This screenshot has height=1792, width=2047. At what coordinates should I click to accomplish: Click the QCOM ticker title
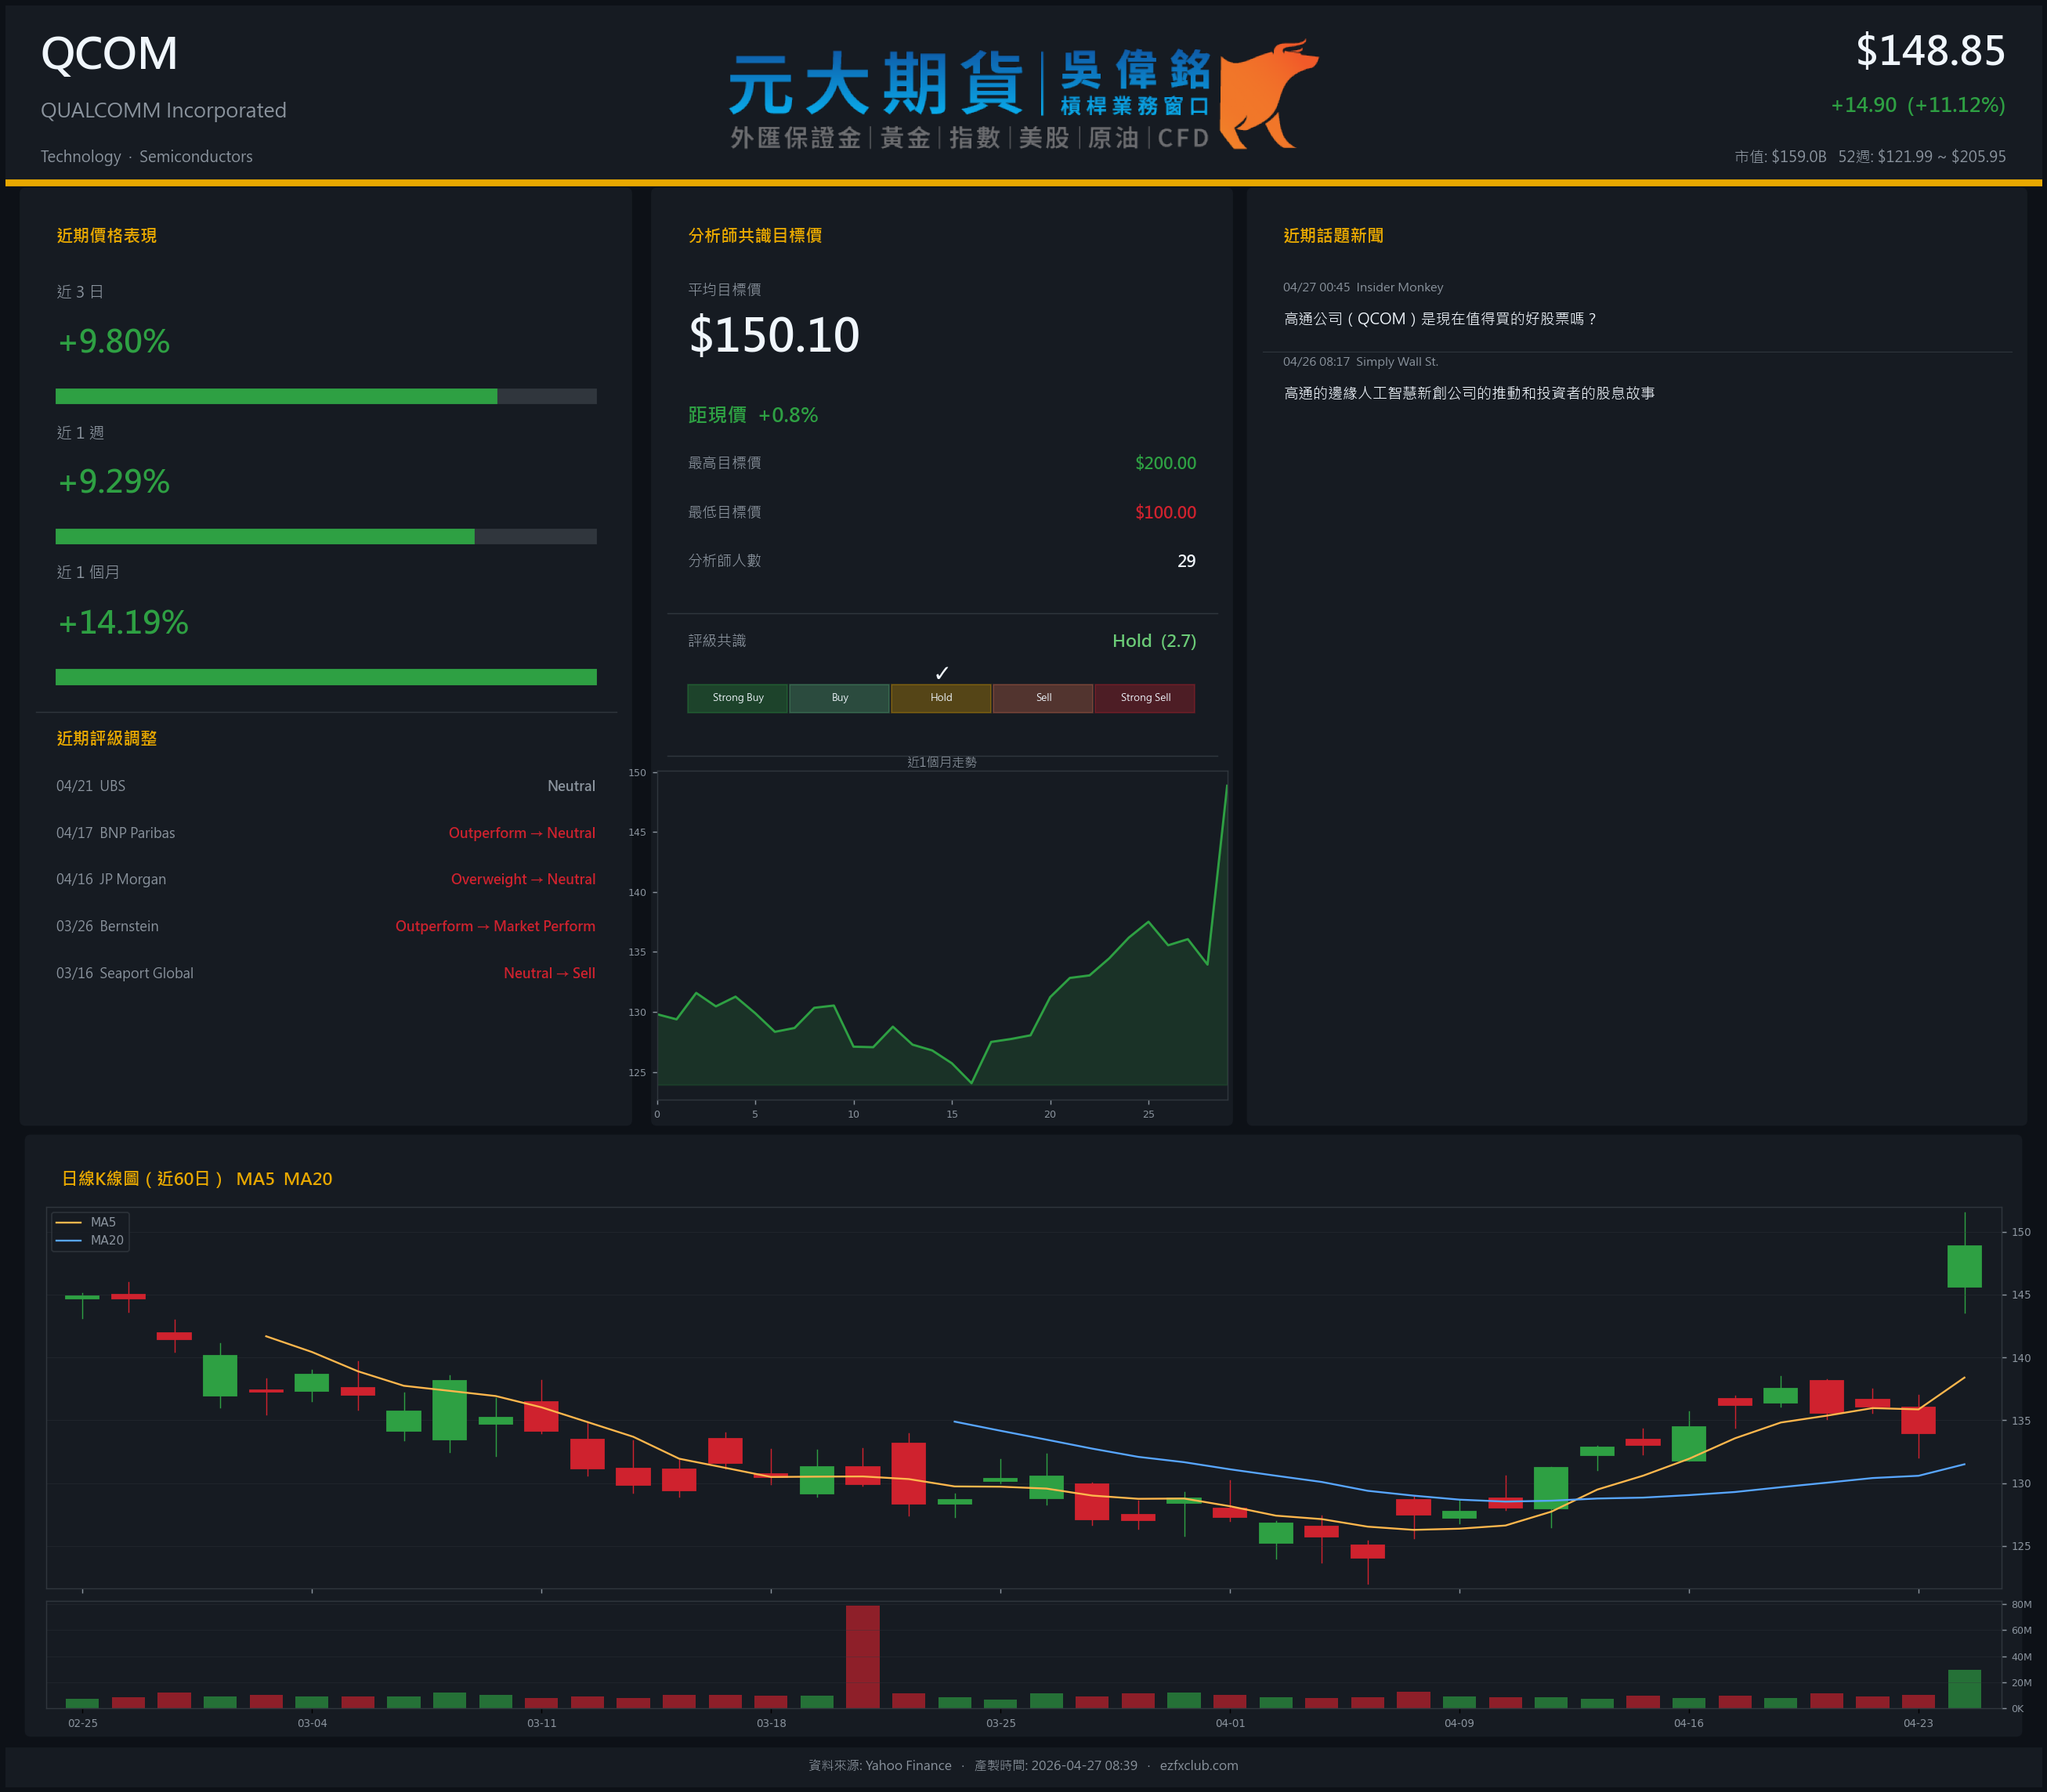pyautogui.click(x=109, y=53)
